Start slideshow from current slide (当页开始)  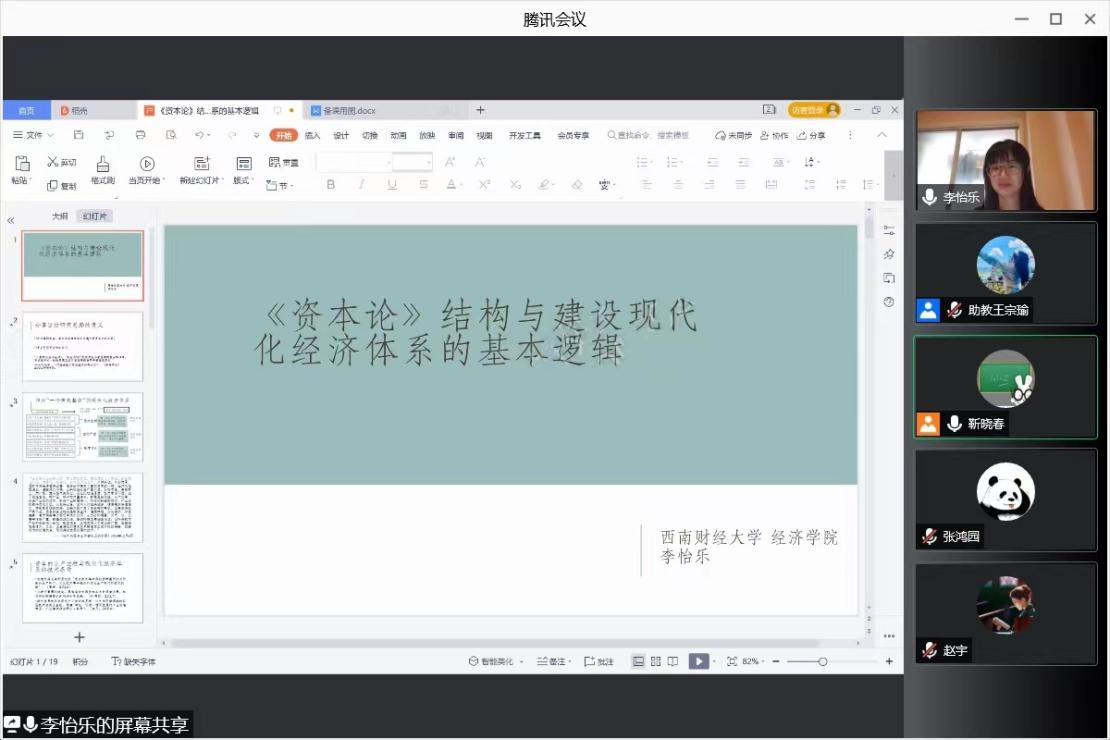[x=147, y=164]
